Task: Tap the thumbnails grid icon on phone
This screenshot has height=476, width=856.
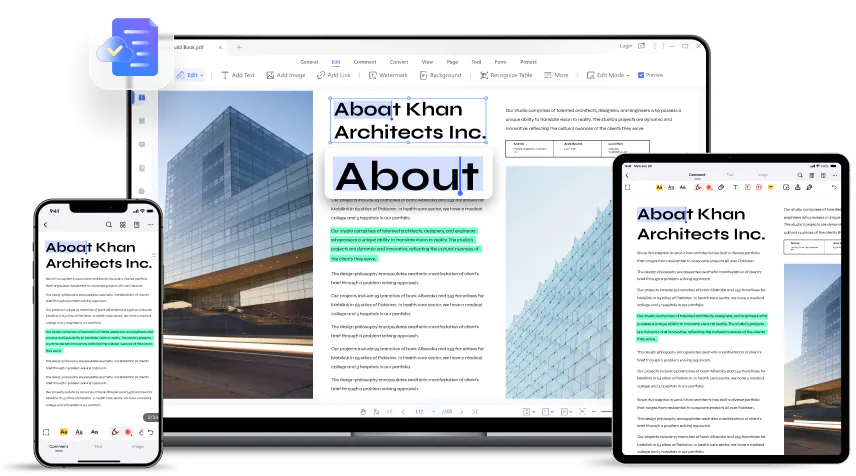Action: point(123,224)
